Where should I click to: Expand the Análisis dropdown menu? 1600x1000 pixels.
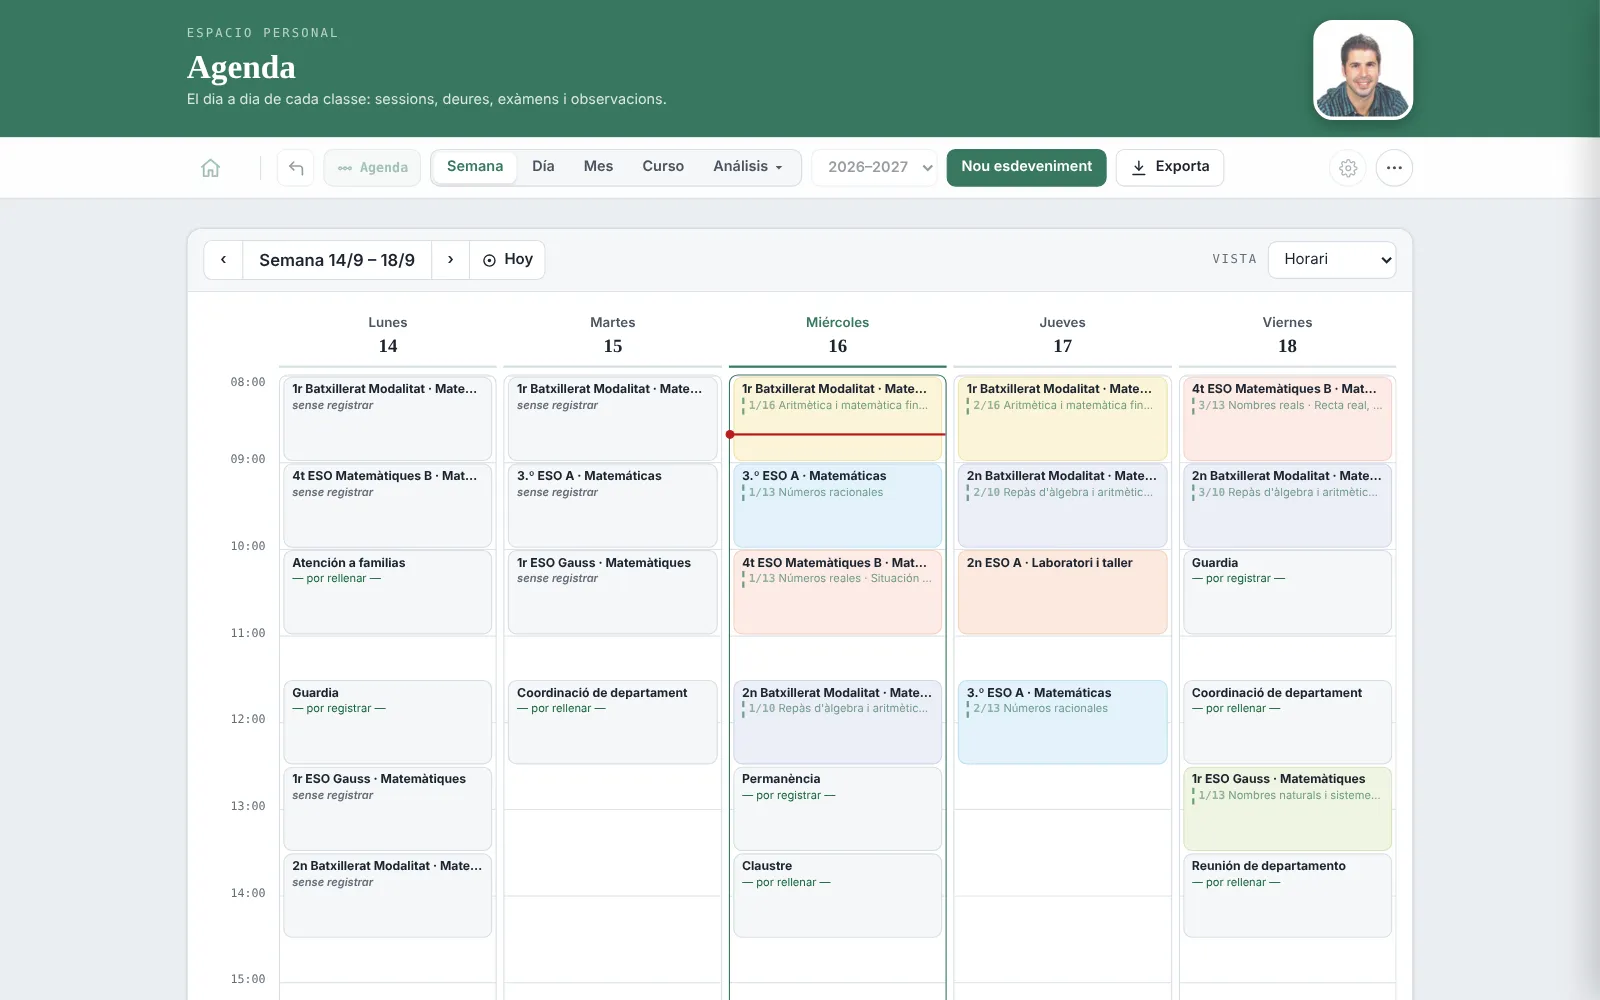(748, 167)
